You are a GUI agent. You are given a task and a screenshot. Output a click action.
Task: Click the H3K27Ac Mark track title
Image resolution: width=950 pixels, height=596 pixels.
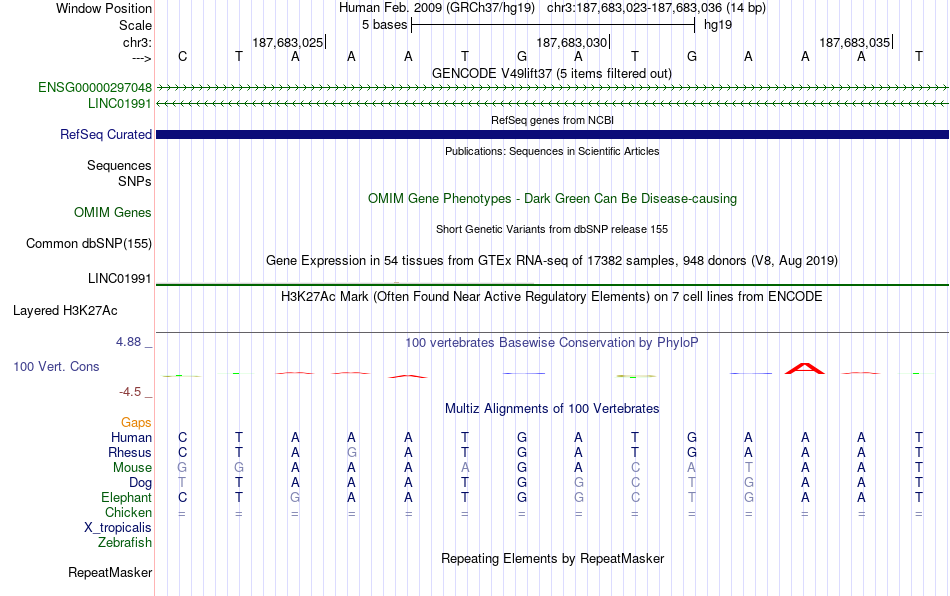552,296
